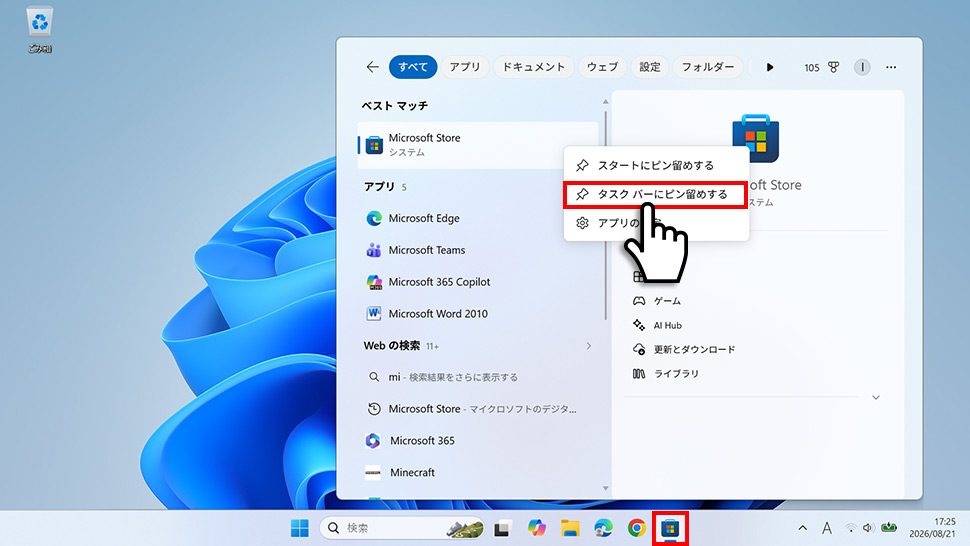Open the battery status tray icon
Image resolution: width=970 pixels, height=546 pixels.
[889, 528]
